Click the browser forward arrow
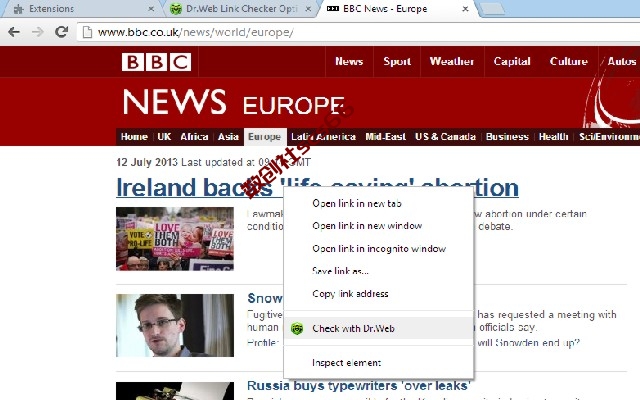The image size is (640, 400). click(x=38, y=32)
